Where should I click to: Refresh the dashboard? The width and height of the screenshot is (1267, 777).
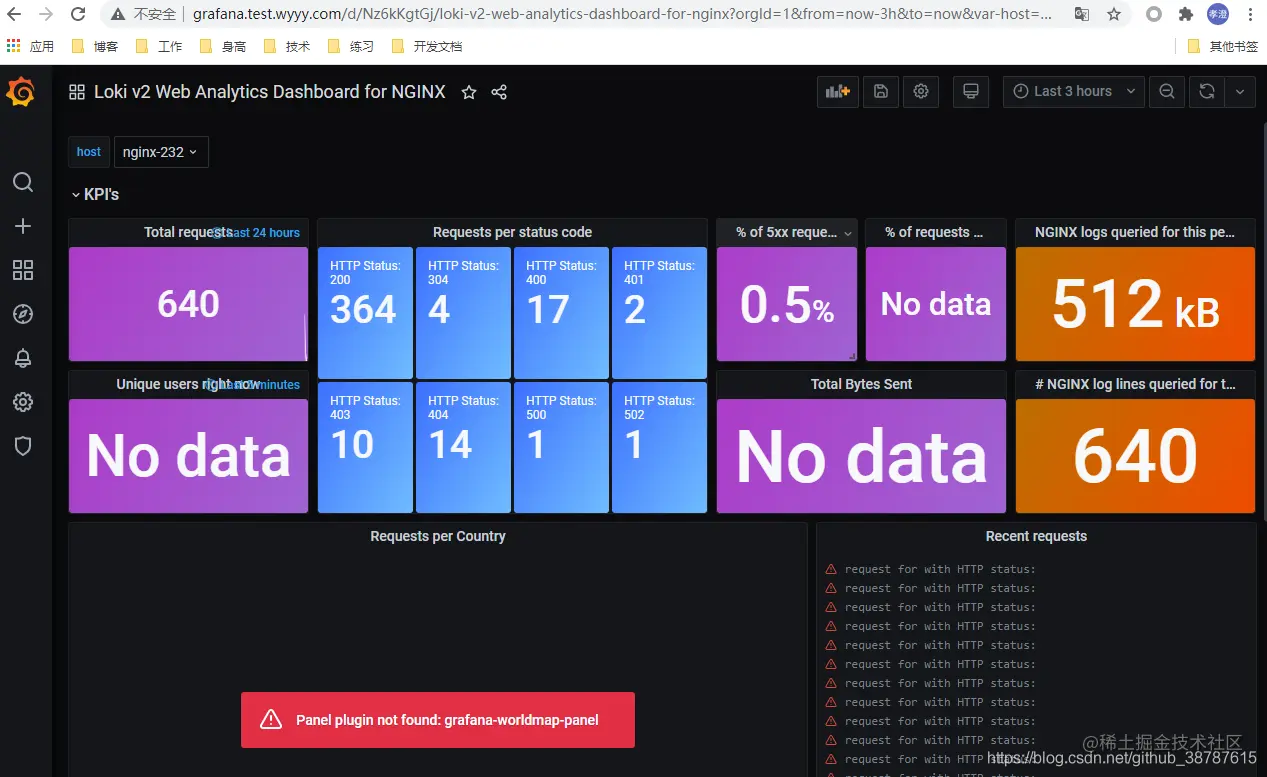pyautogui.click(x=1207, y=92)
